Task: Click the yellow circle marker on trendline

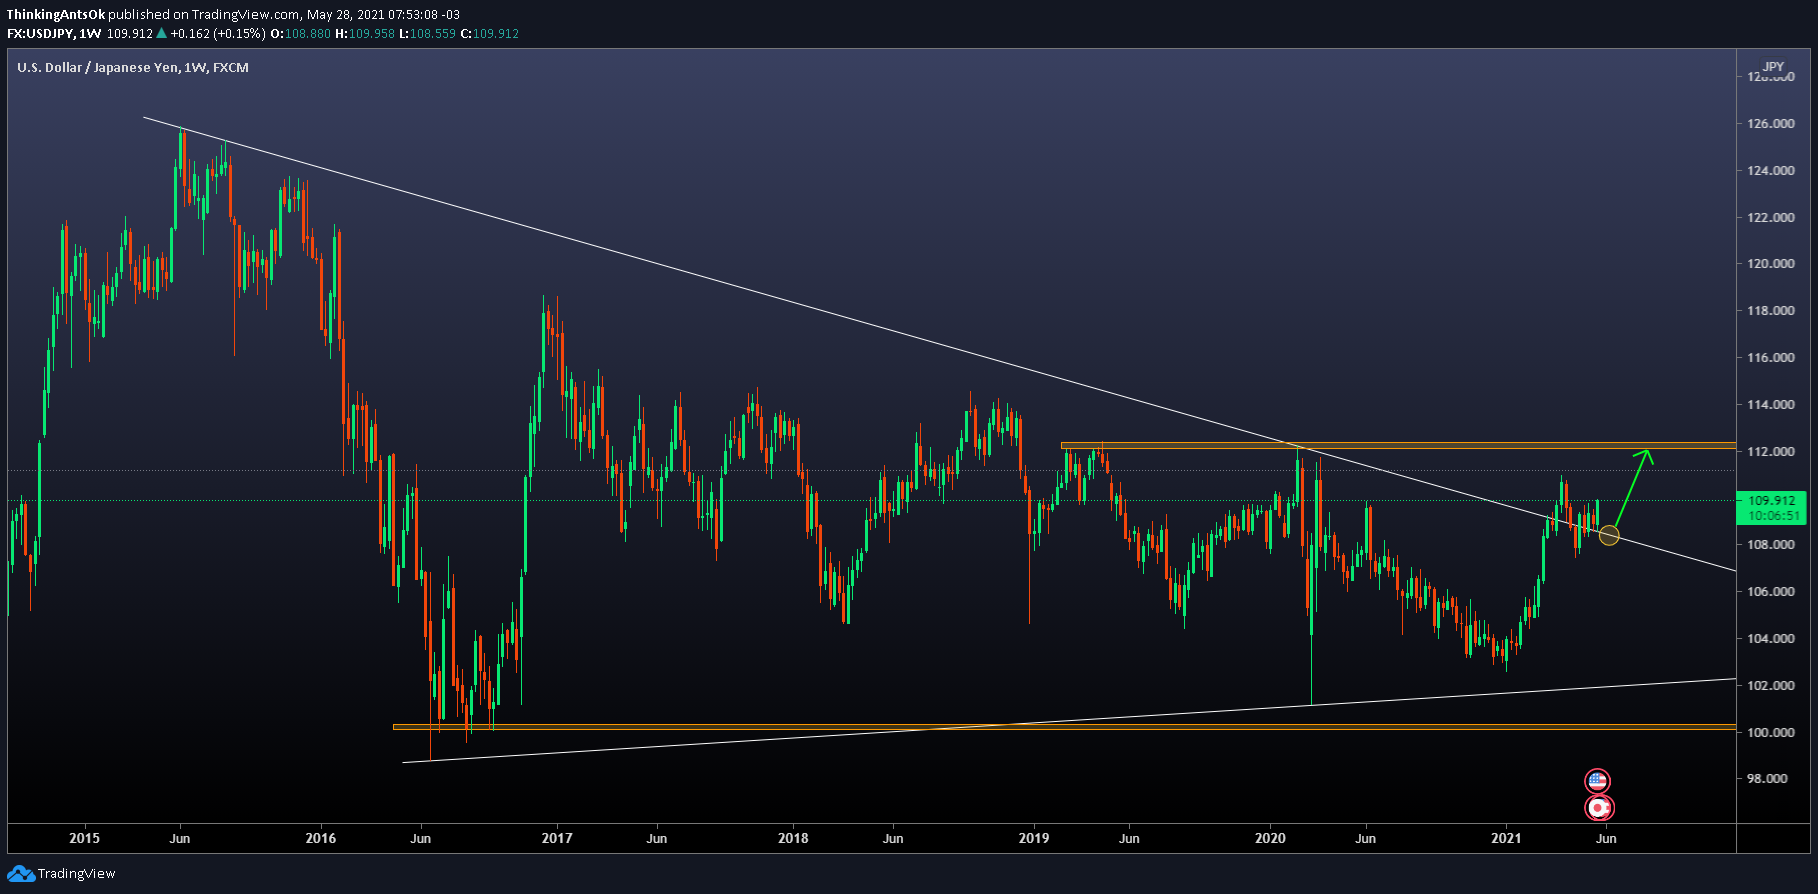Action: pyautogui.click(x=1608, y=535)
